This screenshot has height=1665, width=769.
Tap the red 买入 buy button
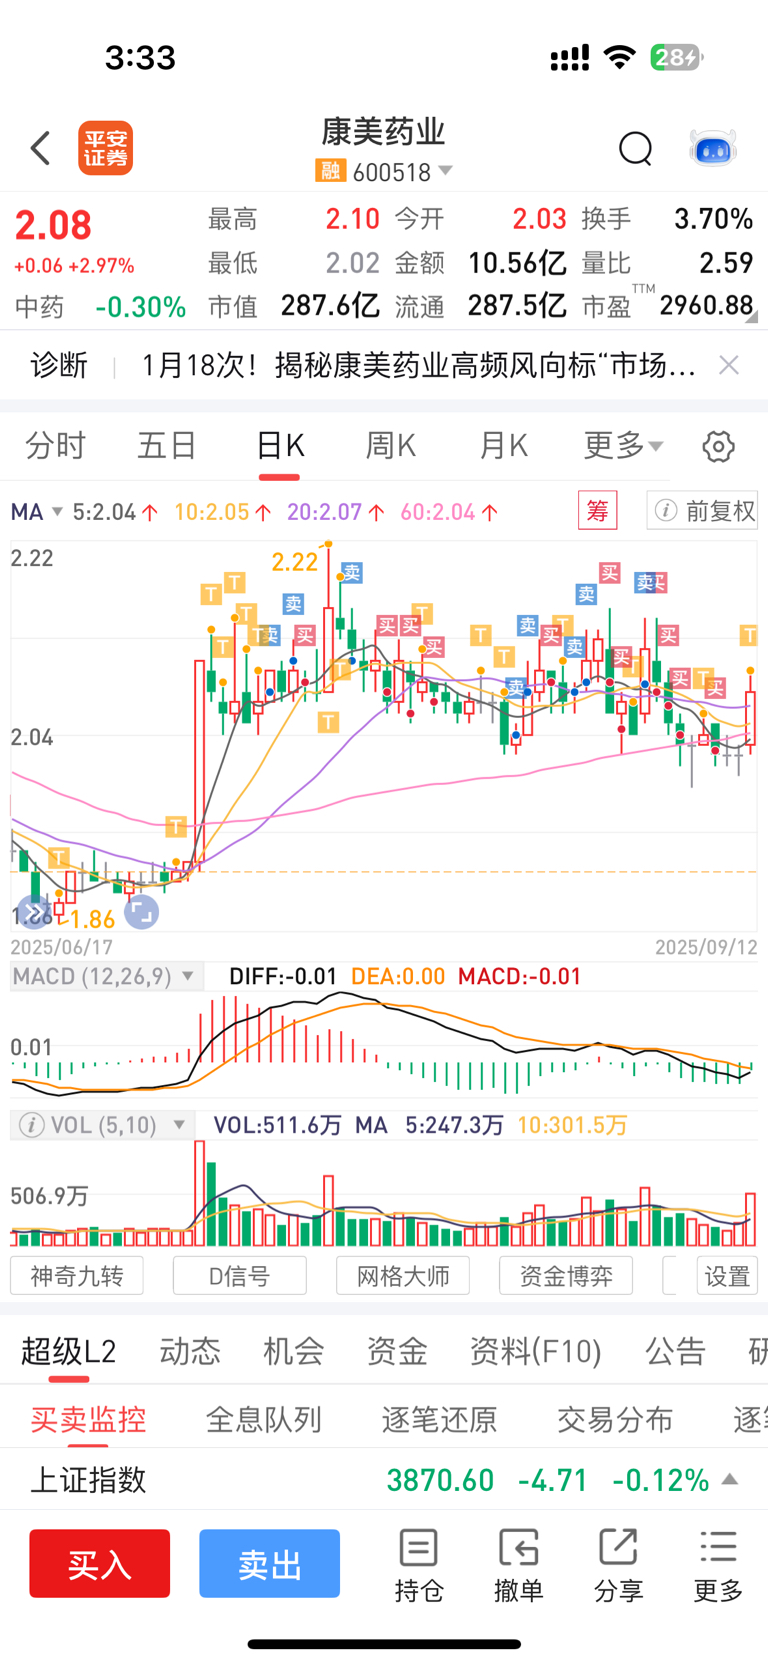coord(99,1563)
